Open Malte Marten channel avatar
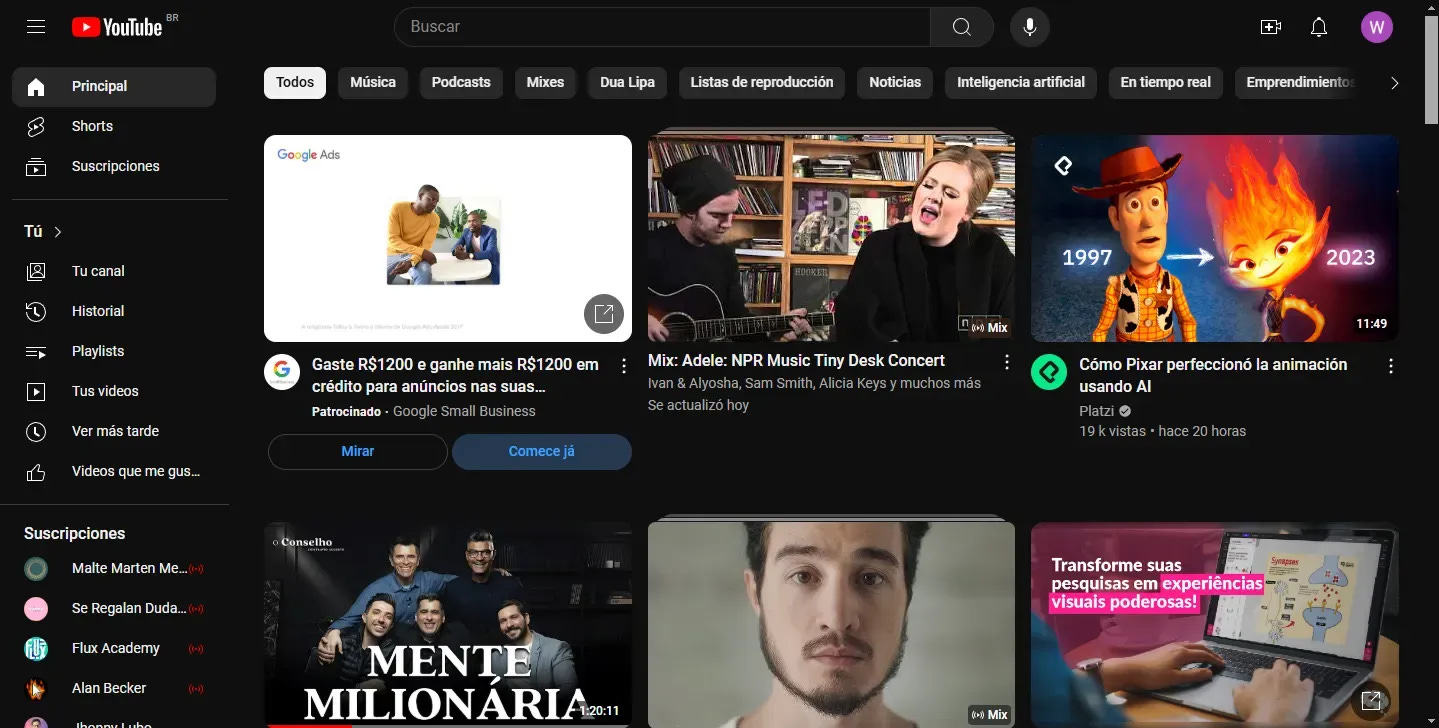The image size is (1439, 728). (36, 569)
